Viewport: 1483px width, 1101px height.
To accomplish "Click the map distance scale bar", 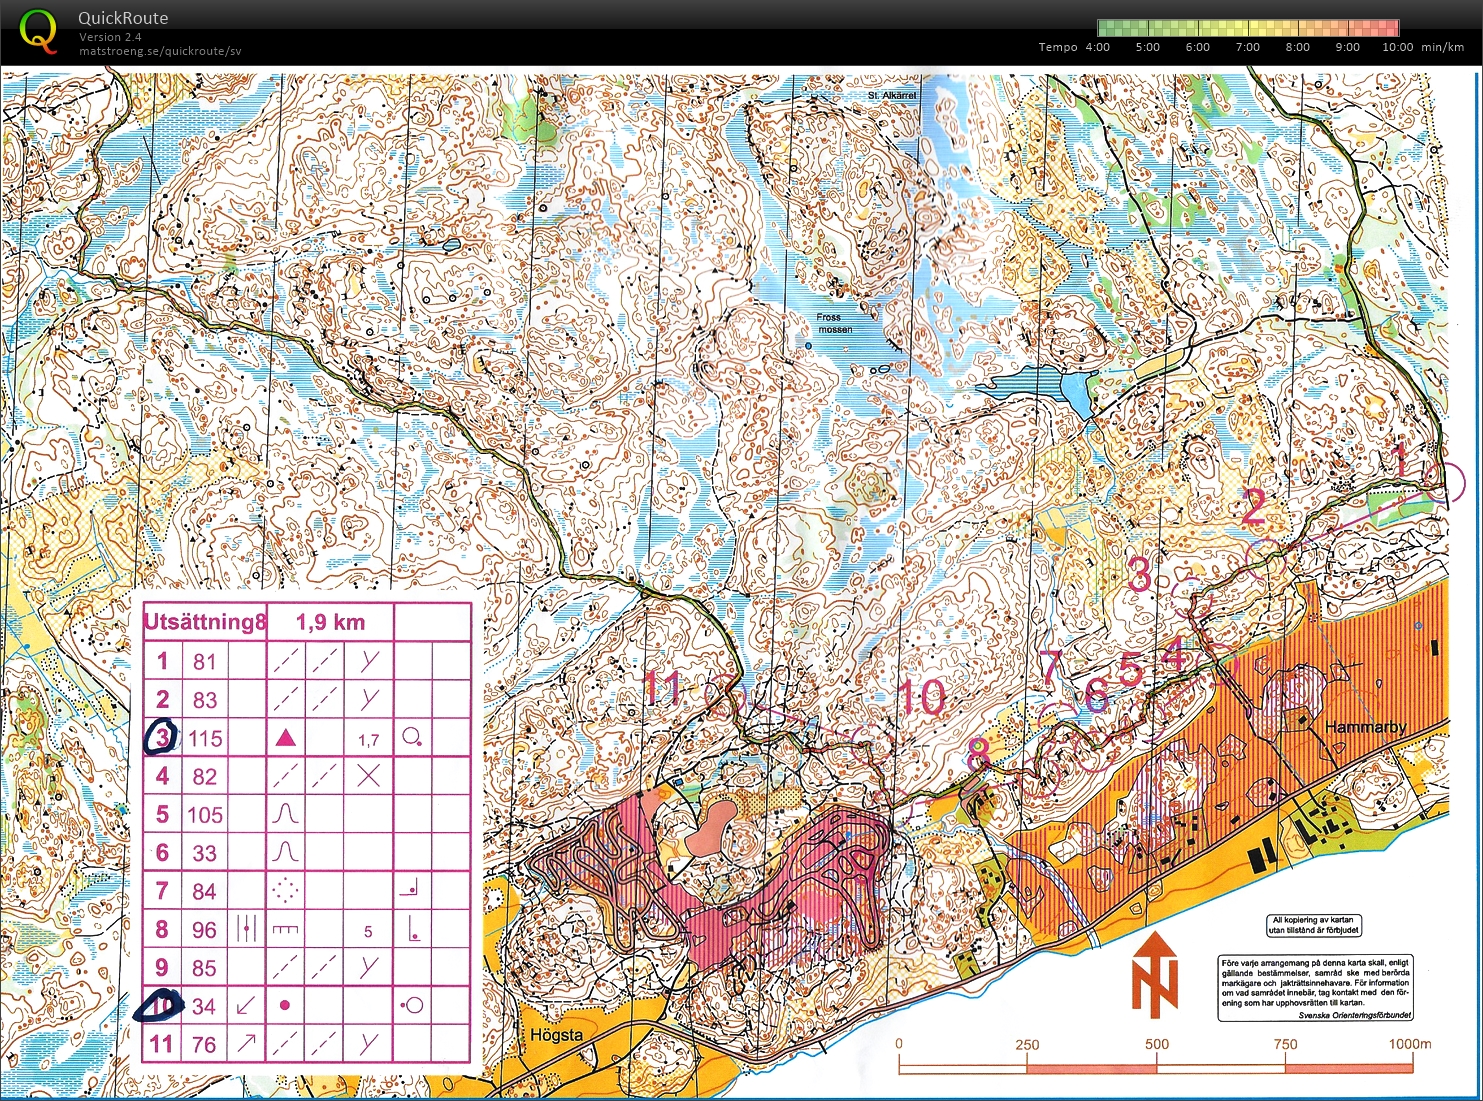I will tap(1156, 1067).
